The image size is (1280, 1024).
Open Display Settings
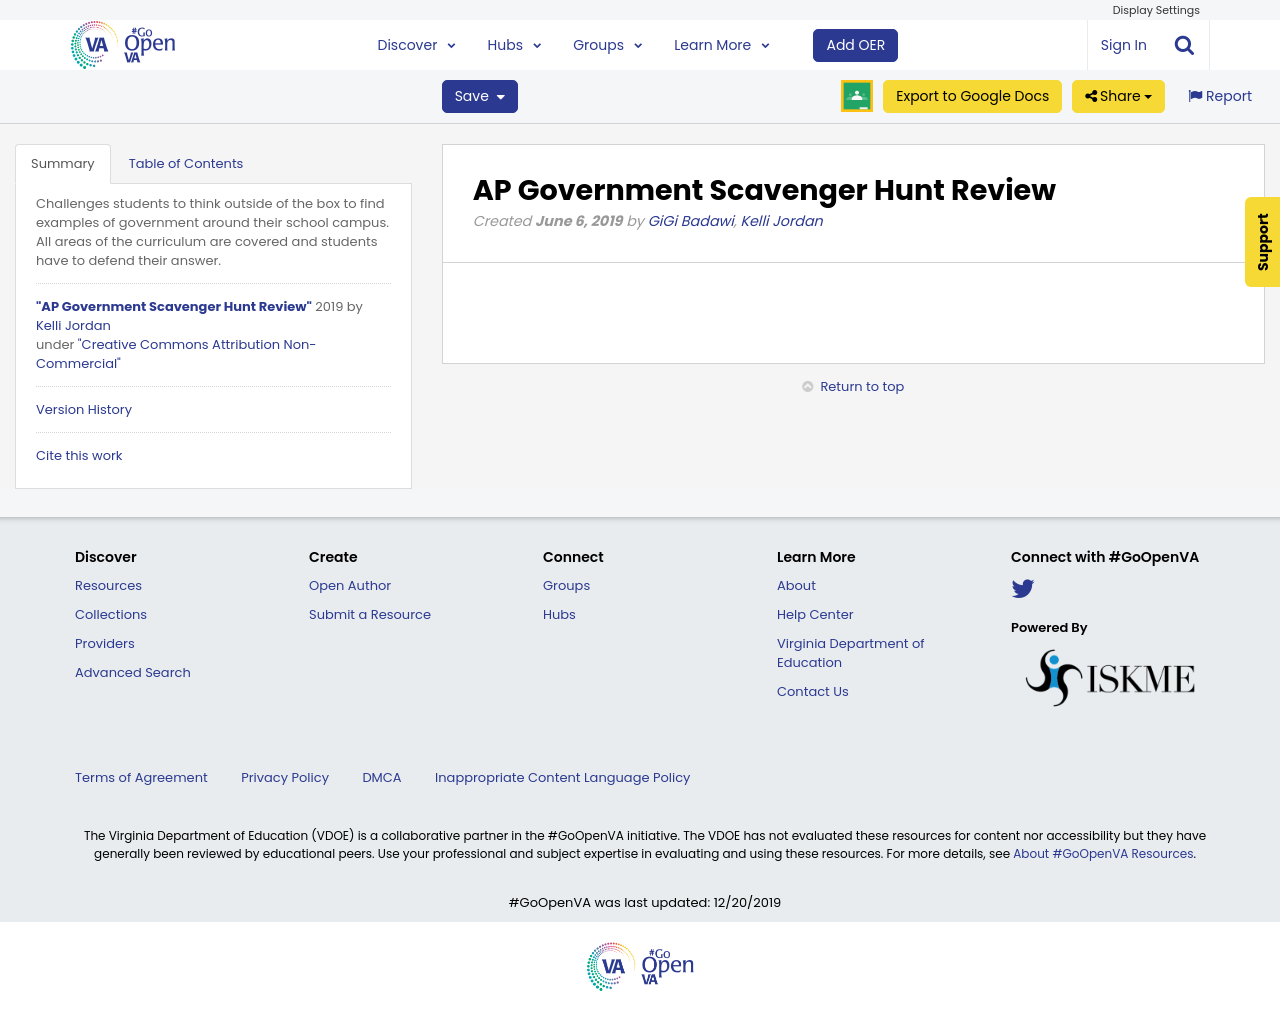click(1156, 9)
